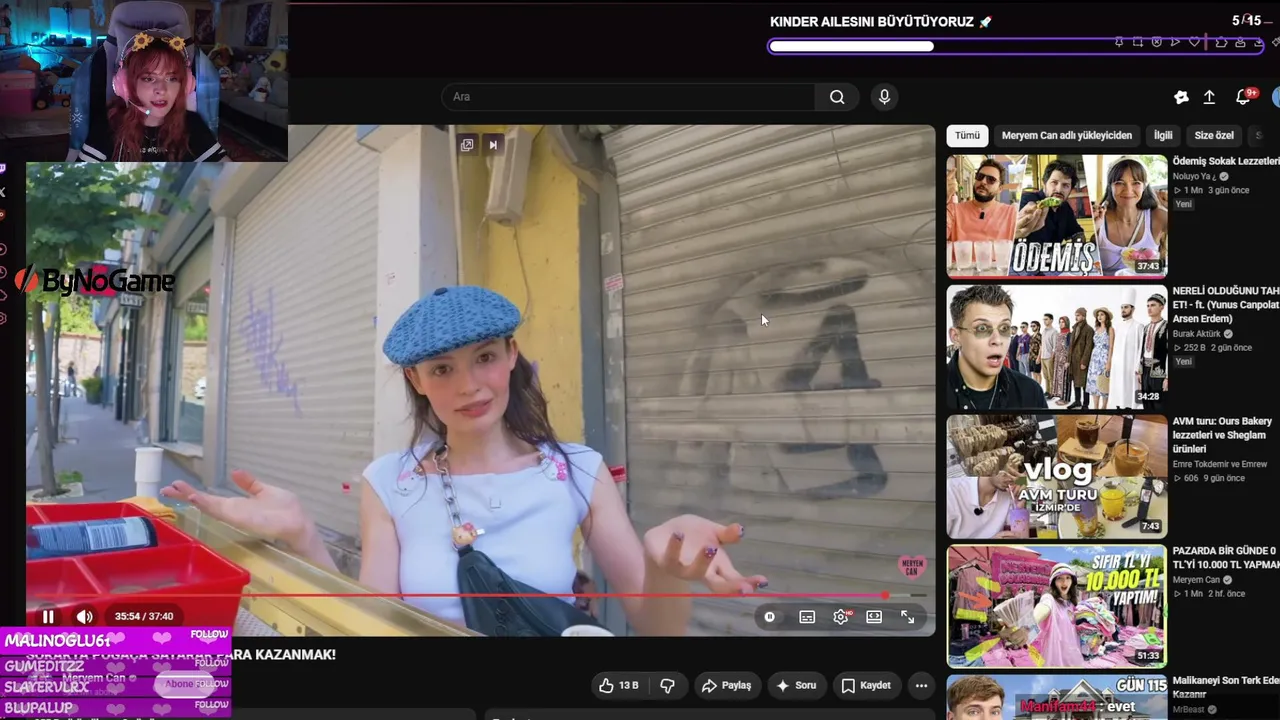Image resolution: width=1280 pixels, height=720 pixels.
Task: Click the puzzle piece icon in the overlay bar
Action: (1222, 42)
